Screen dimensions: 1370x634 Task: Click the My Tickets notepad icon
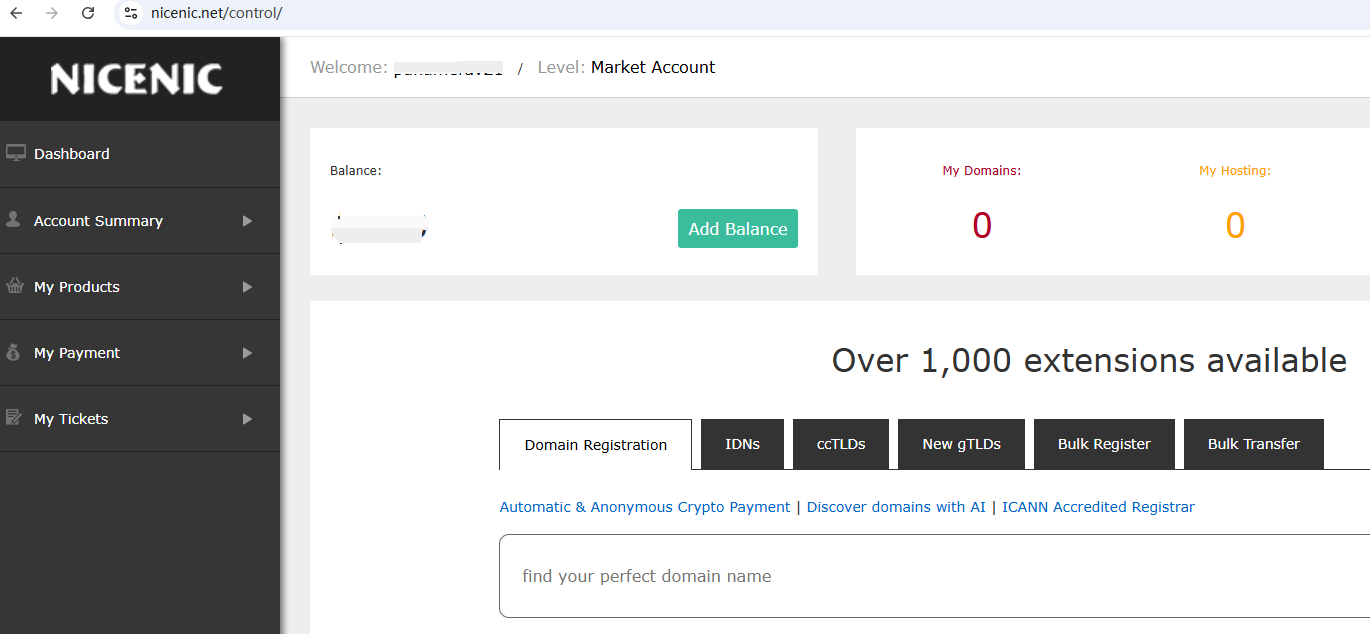(x=14, y=418)
